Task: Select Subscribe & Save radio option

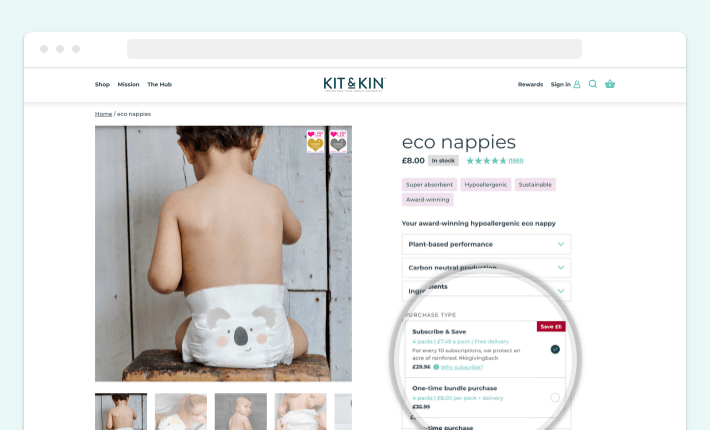Action: pos(555,349)
